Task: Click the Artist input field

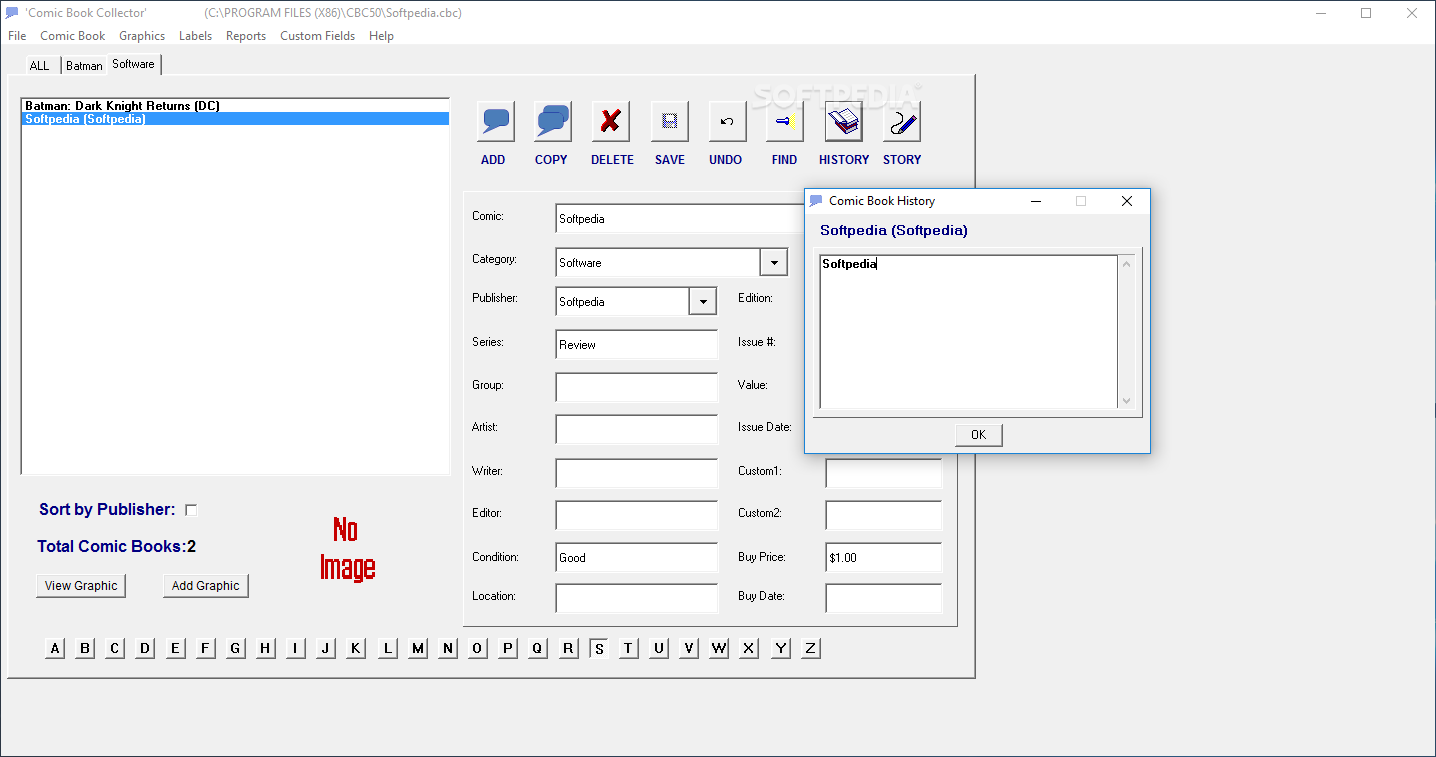Action: (x=637, y=429)
